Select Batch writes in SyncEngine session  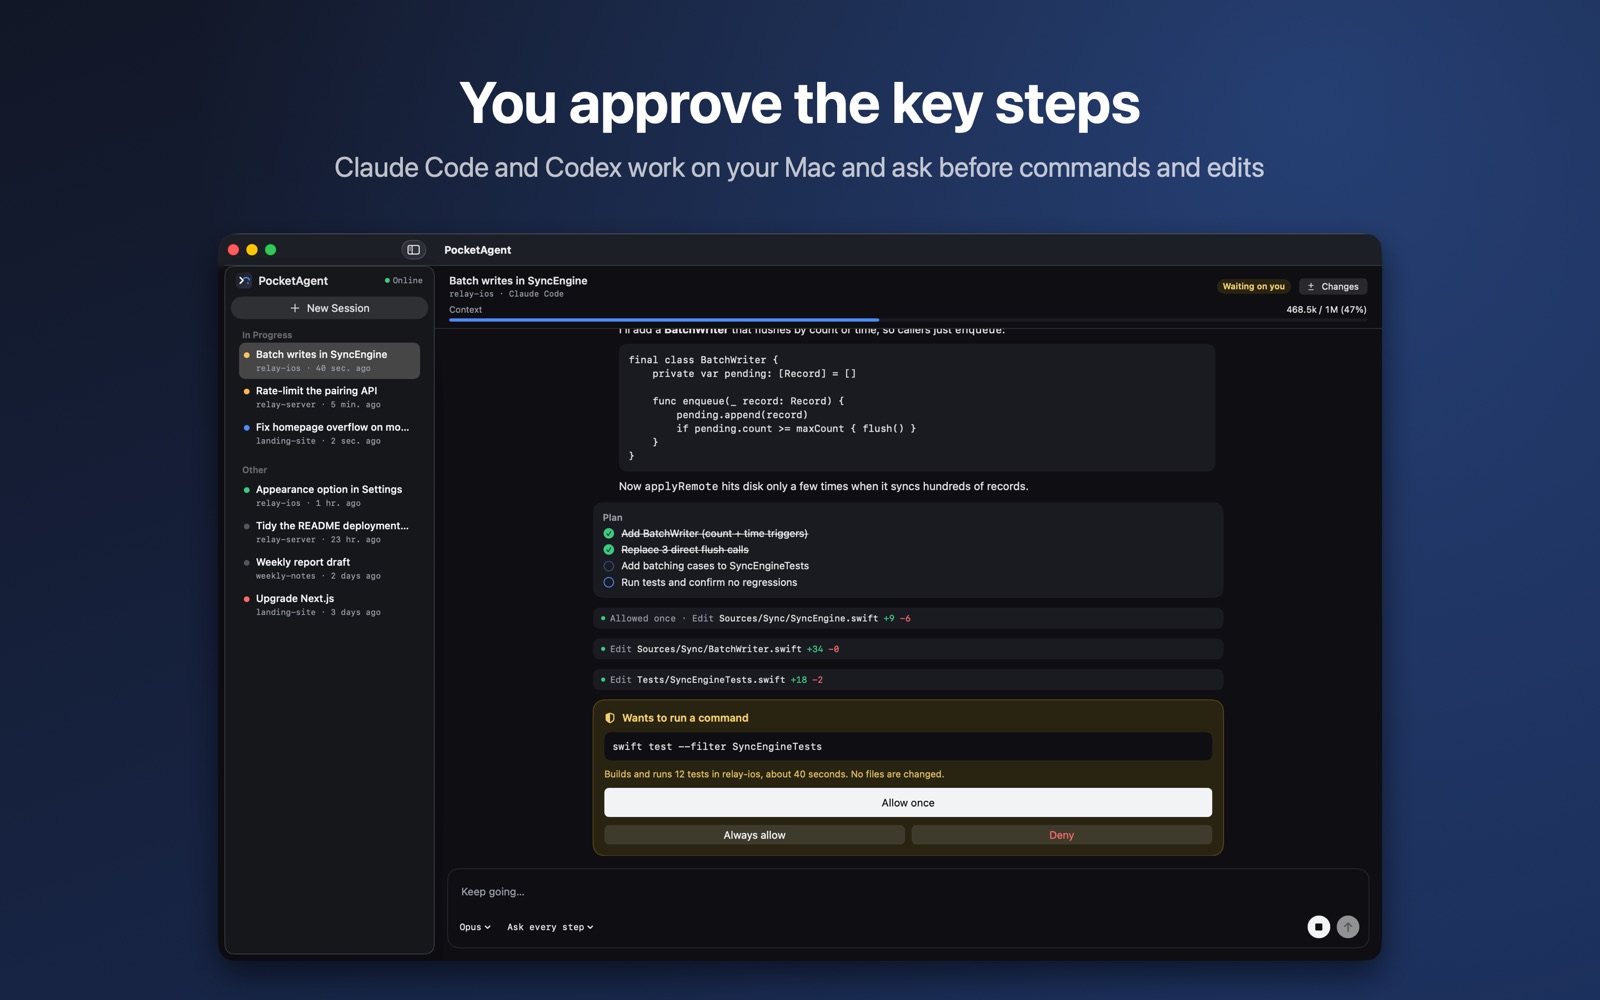[x=330, y=361]
